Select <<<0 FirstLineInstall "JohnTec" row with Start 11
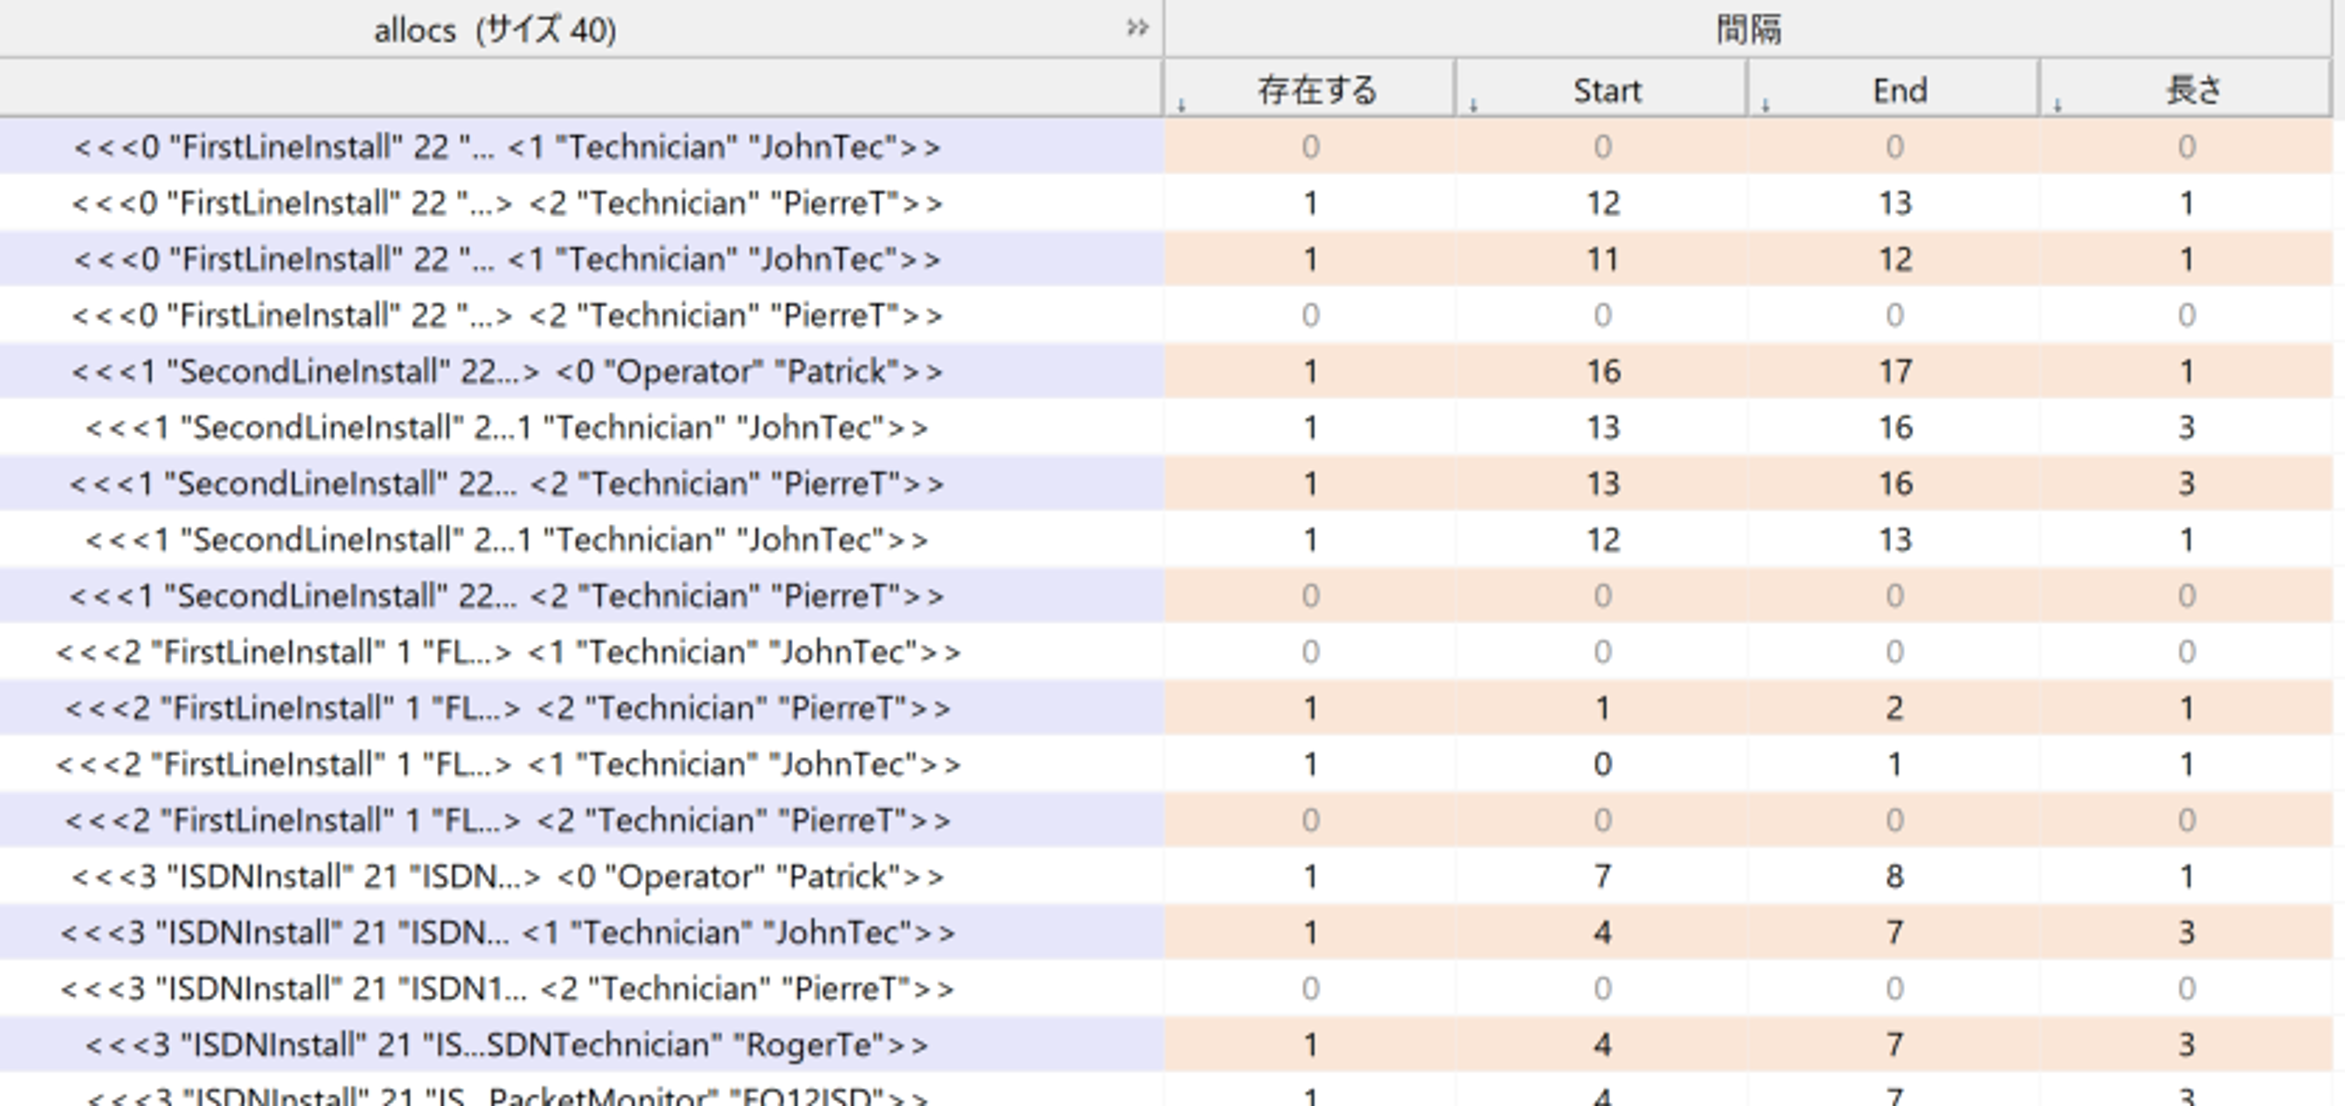 point(1166,259)
